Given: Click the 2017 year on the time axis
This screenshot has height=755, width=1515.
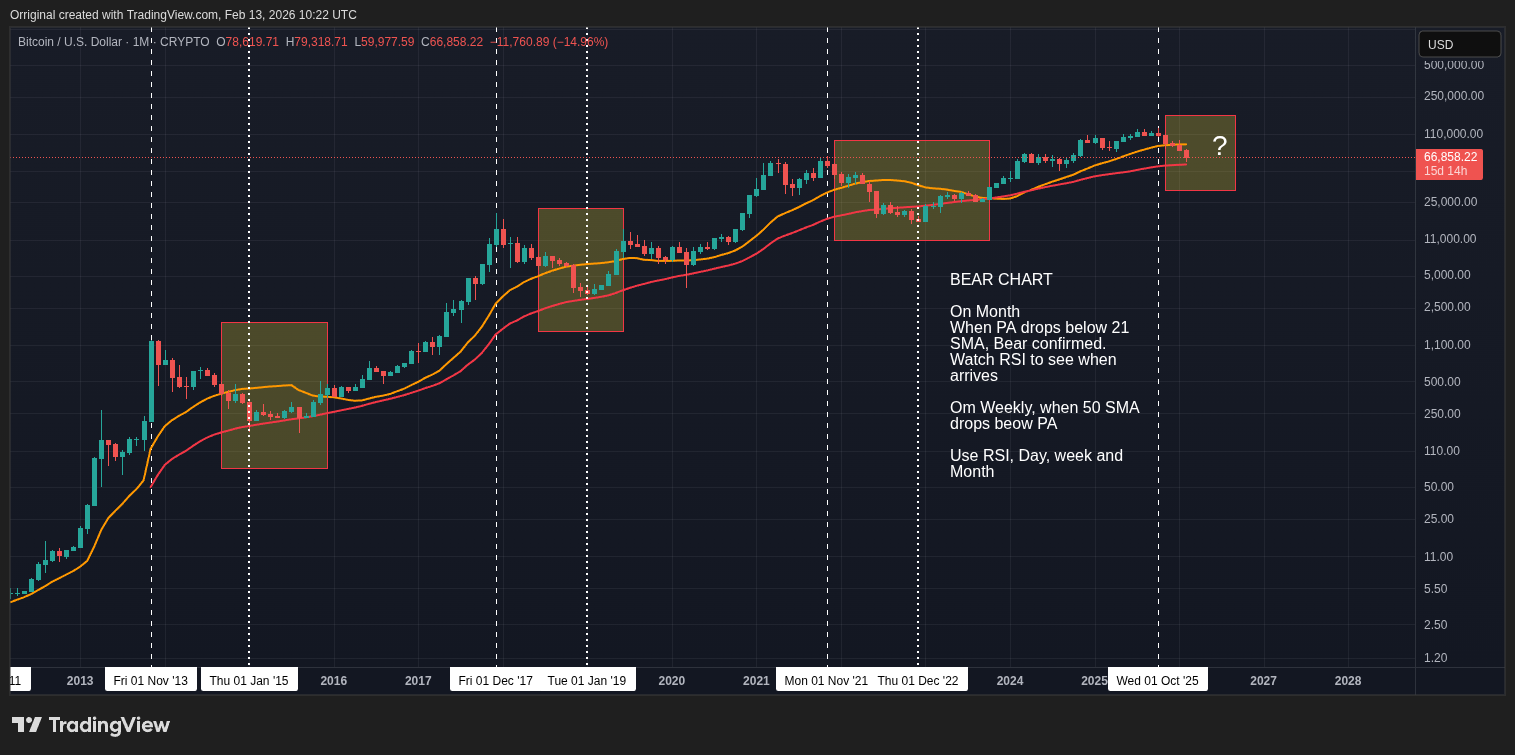Looking at the screenshot, I should (418, 681).
